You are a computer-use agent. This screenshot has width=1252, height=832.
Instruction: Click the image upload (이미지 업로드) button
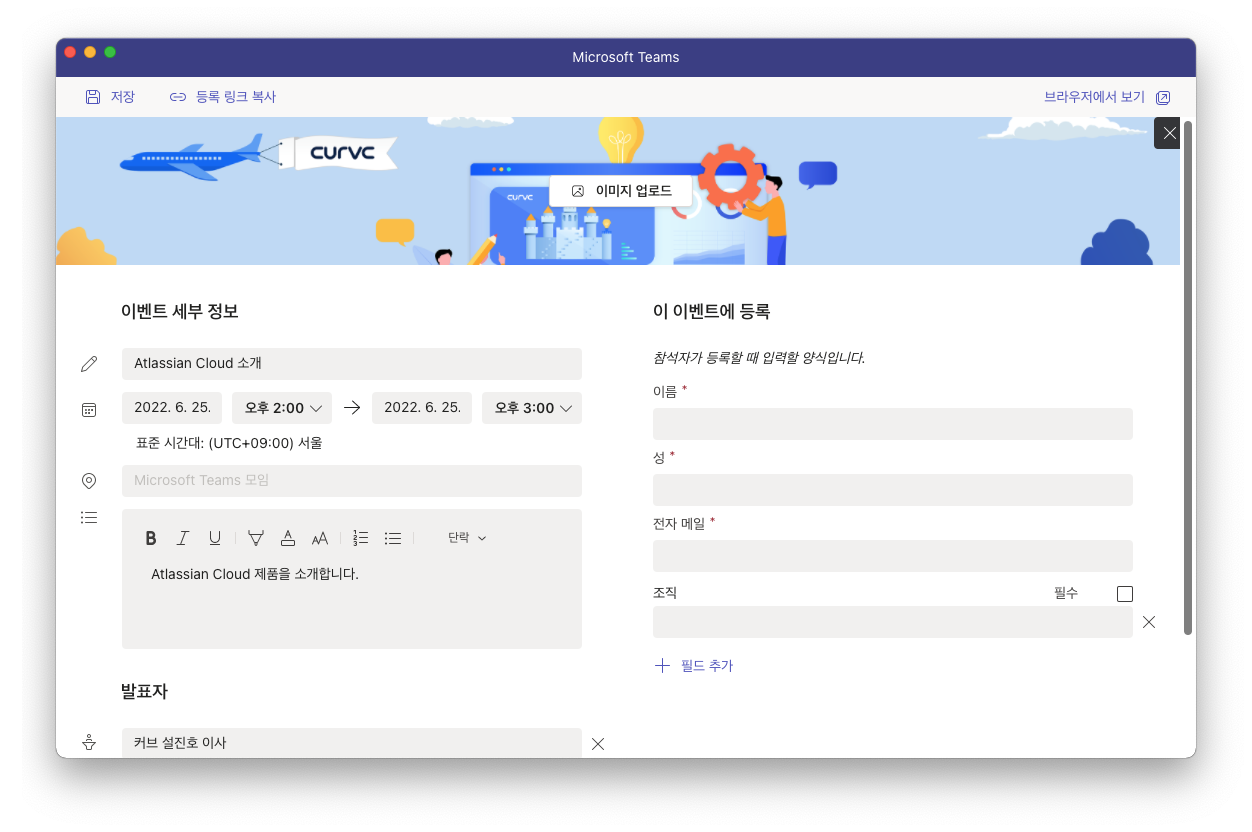pos(621,190)
